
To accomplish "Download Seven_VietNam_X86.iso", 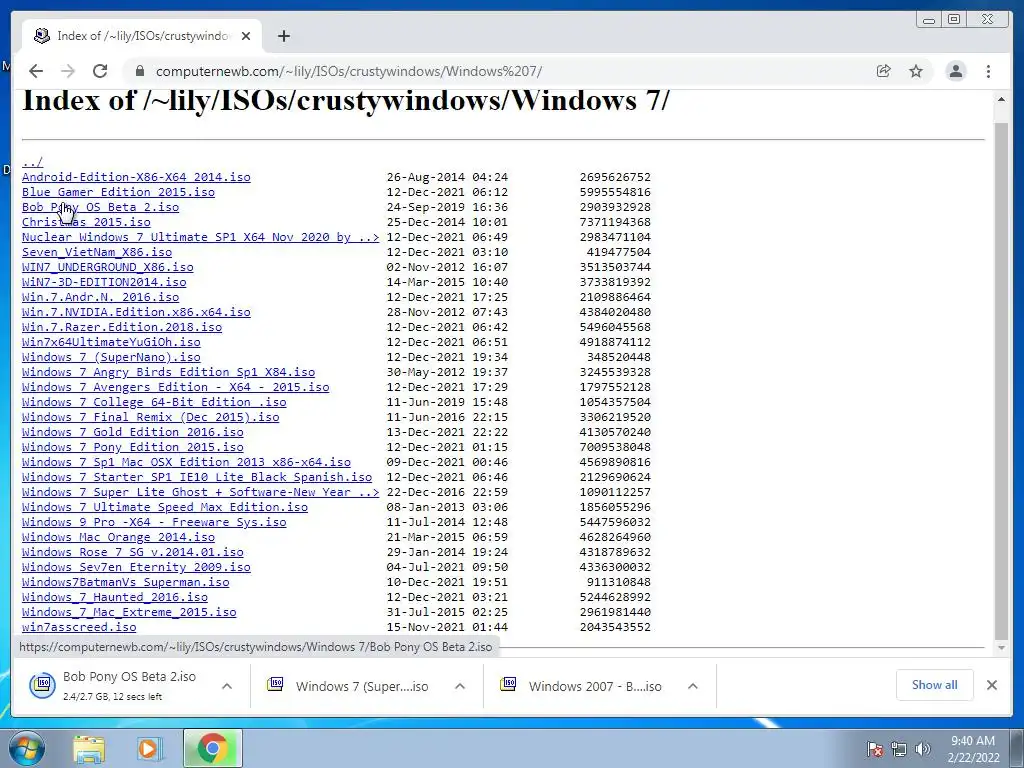I will 97,252.
